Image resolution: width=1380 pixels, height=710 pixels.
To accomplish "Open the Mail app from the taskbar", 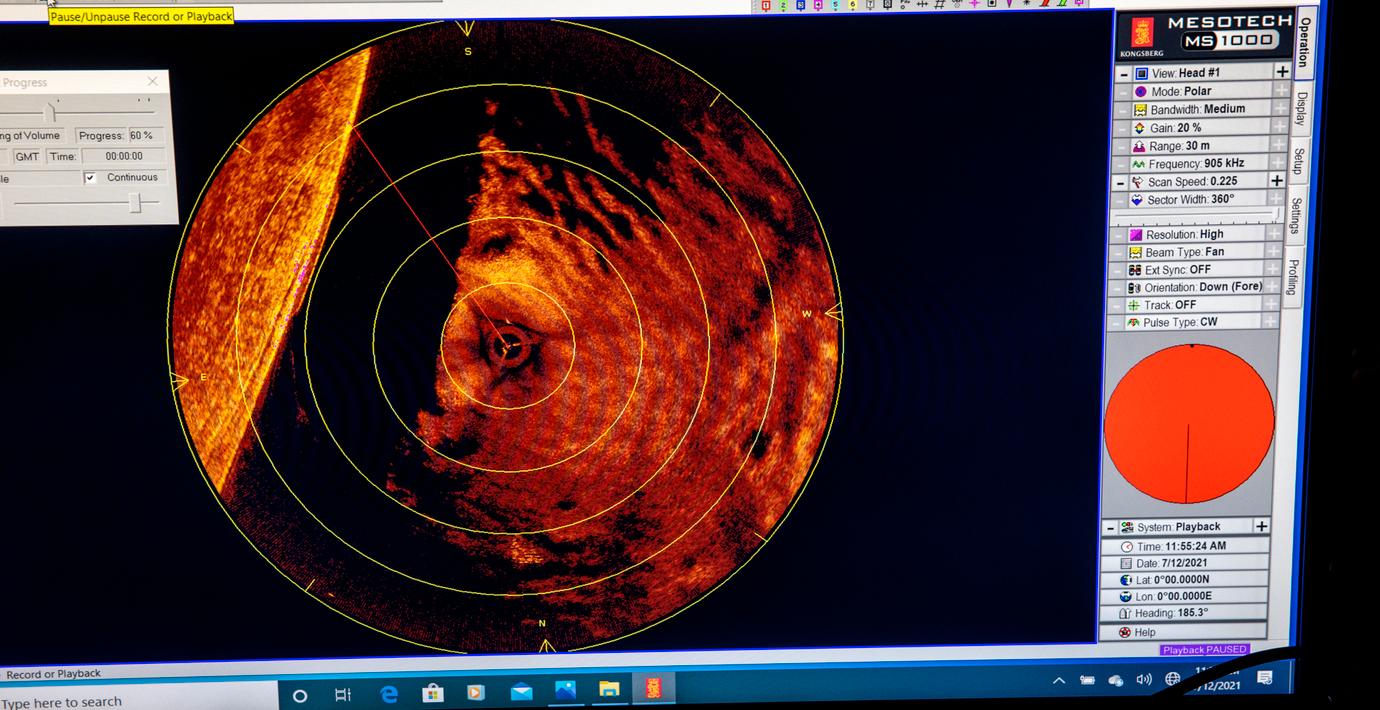I will pos(521,691).
